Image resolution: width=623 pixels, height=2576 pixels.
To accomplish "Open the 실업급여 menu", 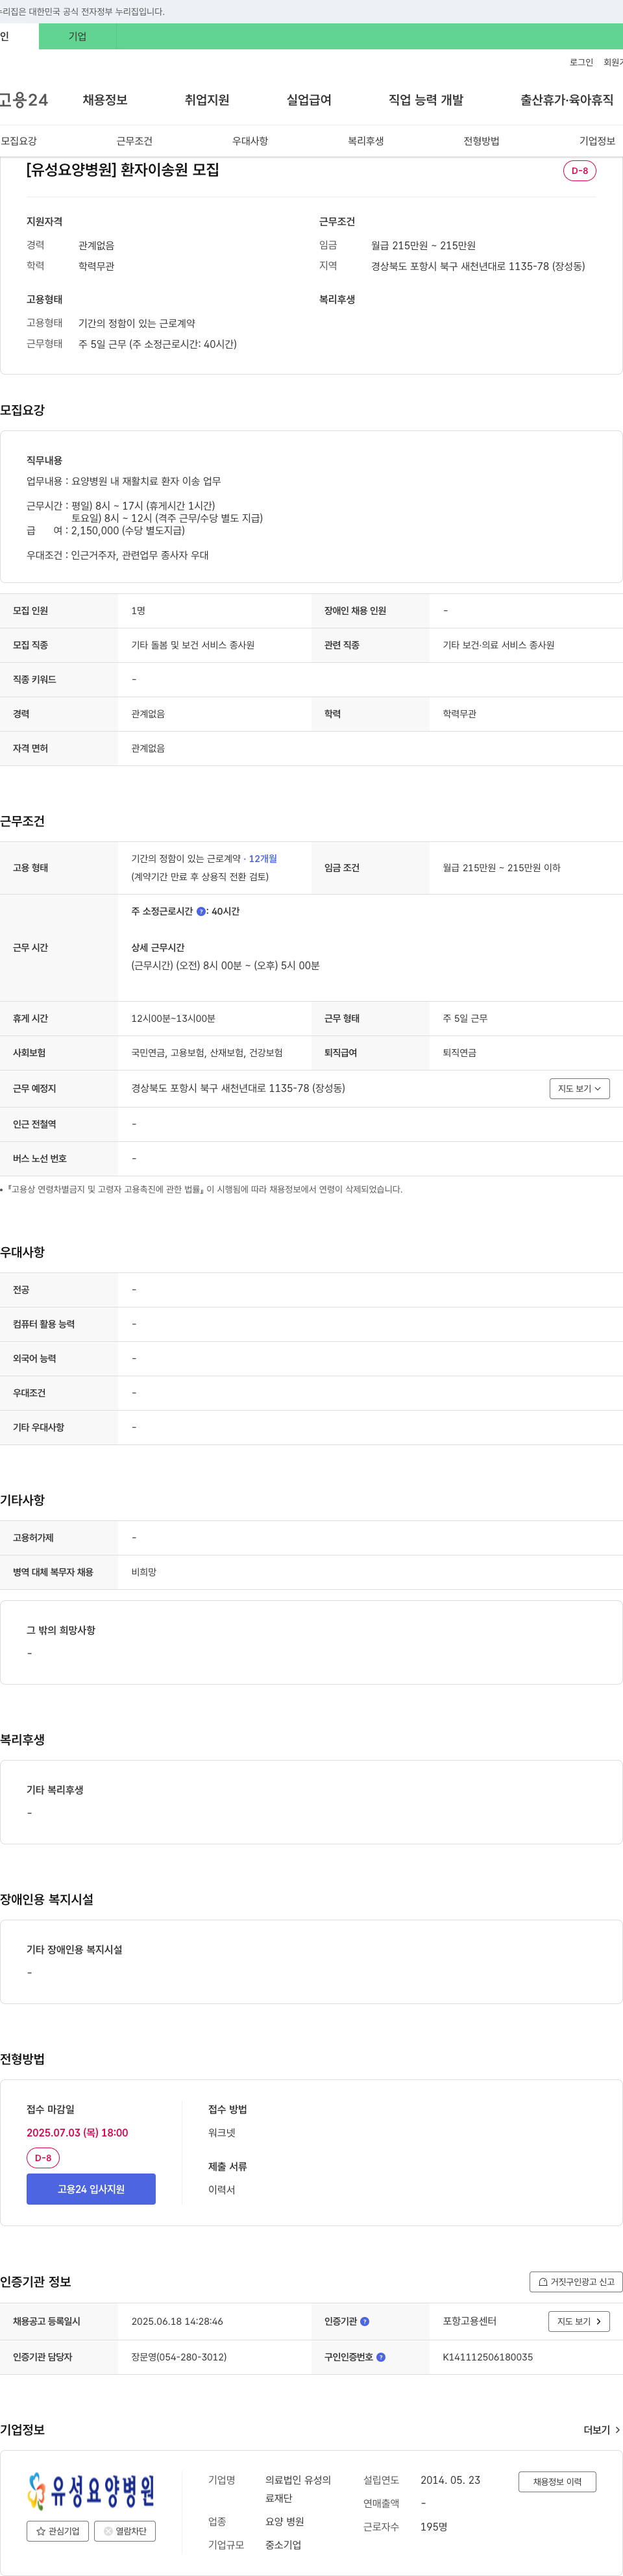I will (309, 100).
